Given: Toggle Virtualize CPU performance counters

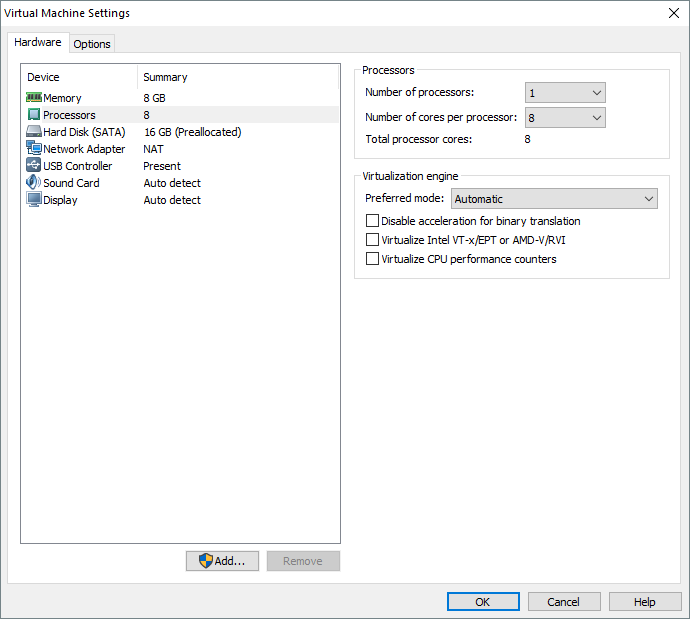Looking at the screenshot, I should tap(373, 259).
